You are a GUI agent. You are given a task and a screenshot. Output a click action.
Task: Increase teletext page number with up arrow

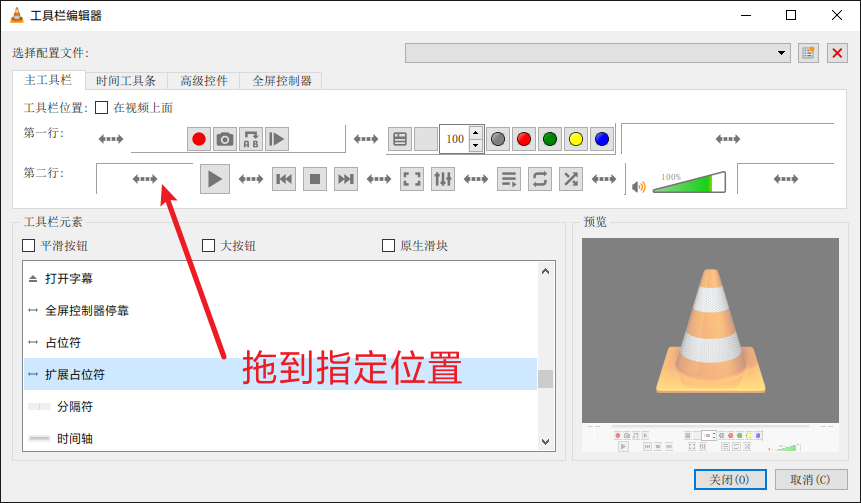[x=476, y=132]
